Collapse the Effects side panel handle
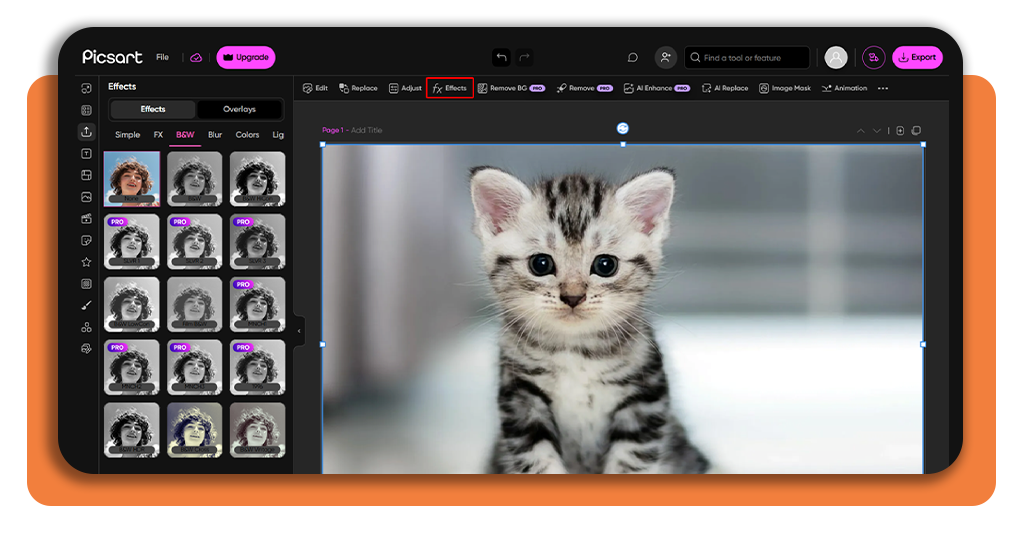1024x536 pixels. click(x=299, y=331)
